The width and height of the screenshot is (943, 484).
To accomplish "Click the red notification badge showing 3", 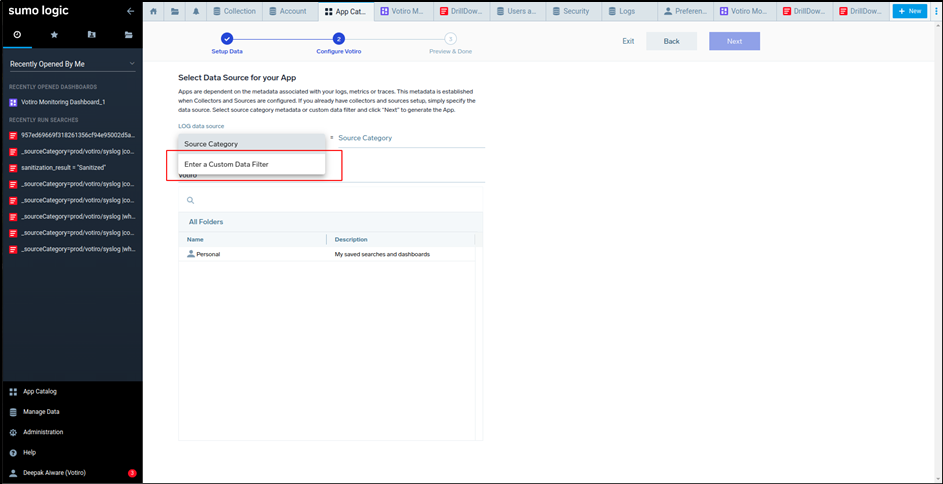I will pos(132,473).
